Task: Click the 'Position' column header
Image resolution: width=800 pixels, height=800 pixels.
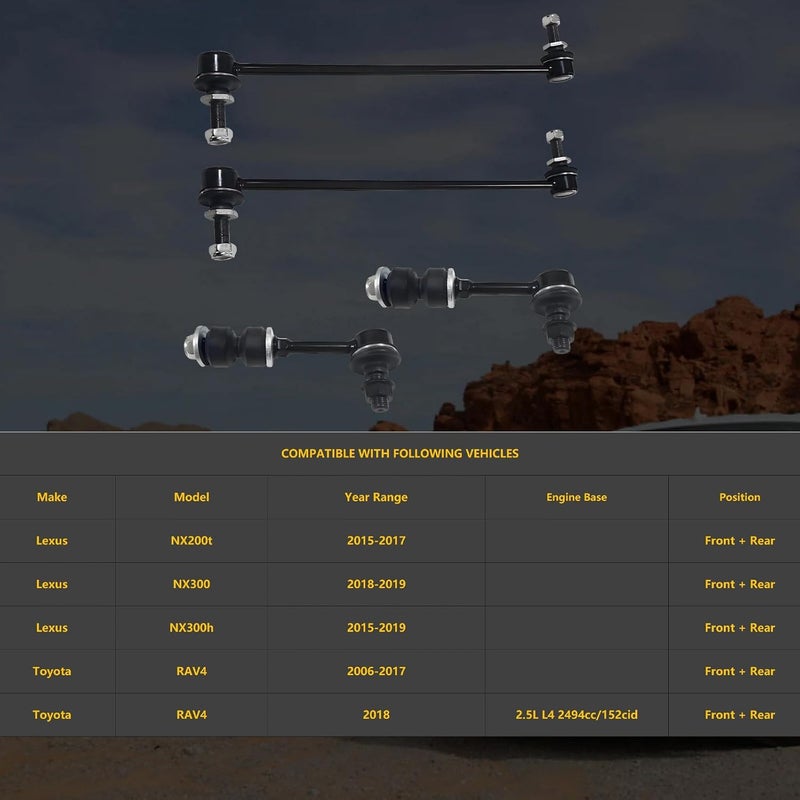Action: [739, 497]
